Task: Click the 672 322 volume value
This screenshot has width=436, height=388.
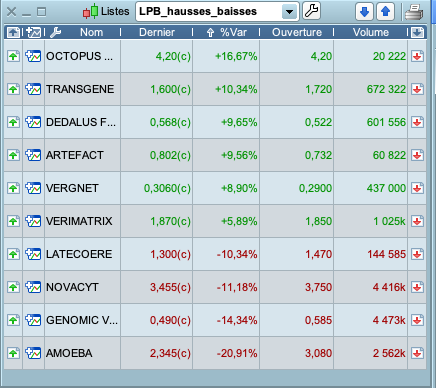Action: pyautogui.click(x=386, y=89)
